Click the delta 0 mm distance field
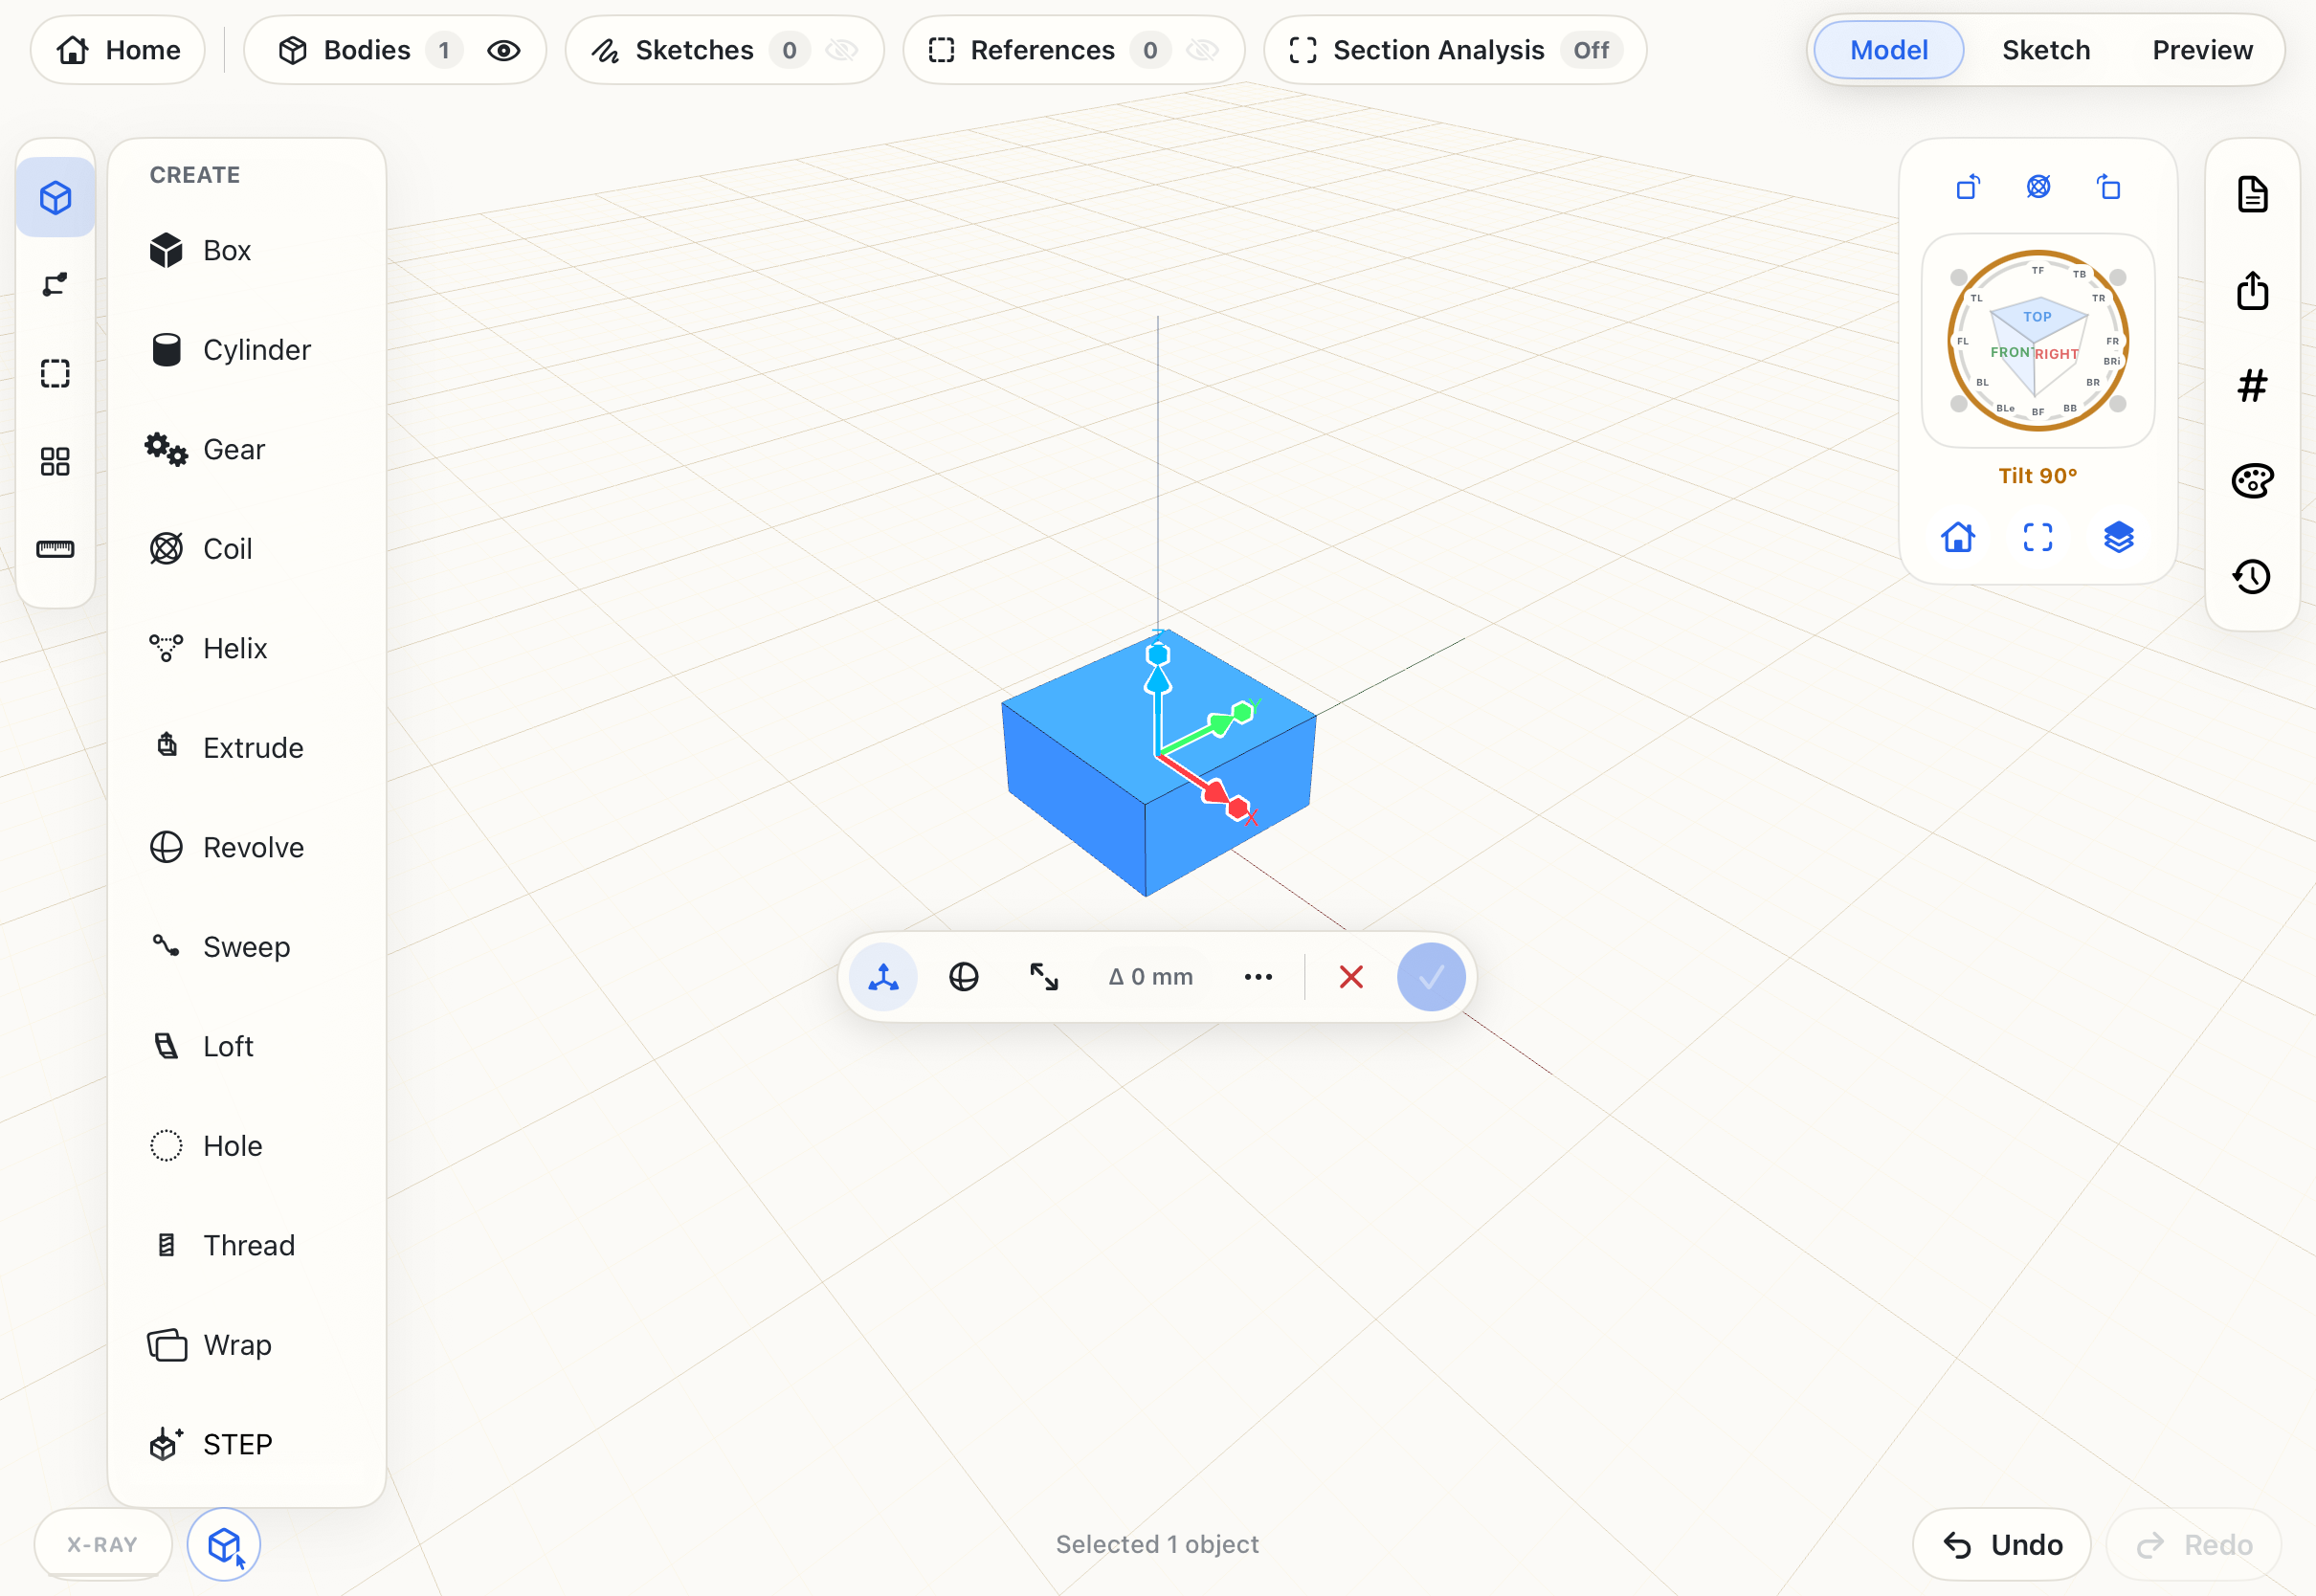The width and height of the screenshot is (2316, 1596). tap(1151, 977)
